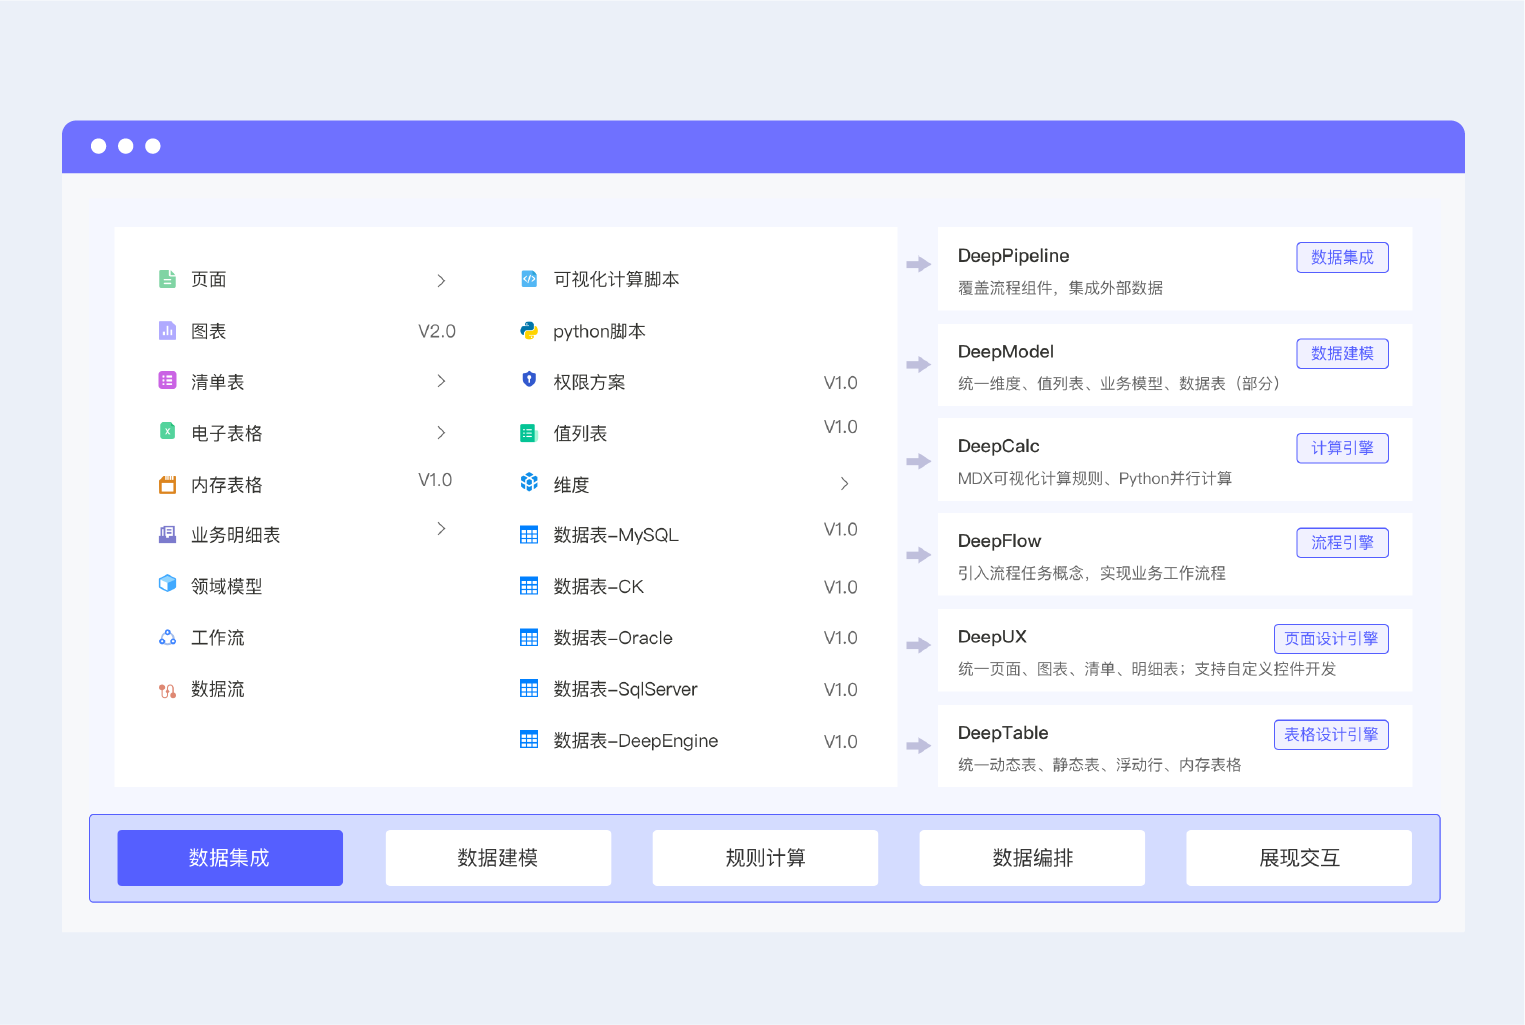Image resolution: width=1525 pixels, height=1025 pixels.
Task: Click the python脚本 Python logo icon
Action: [529, 330]
